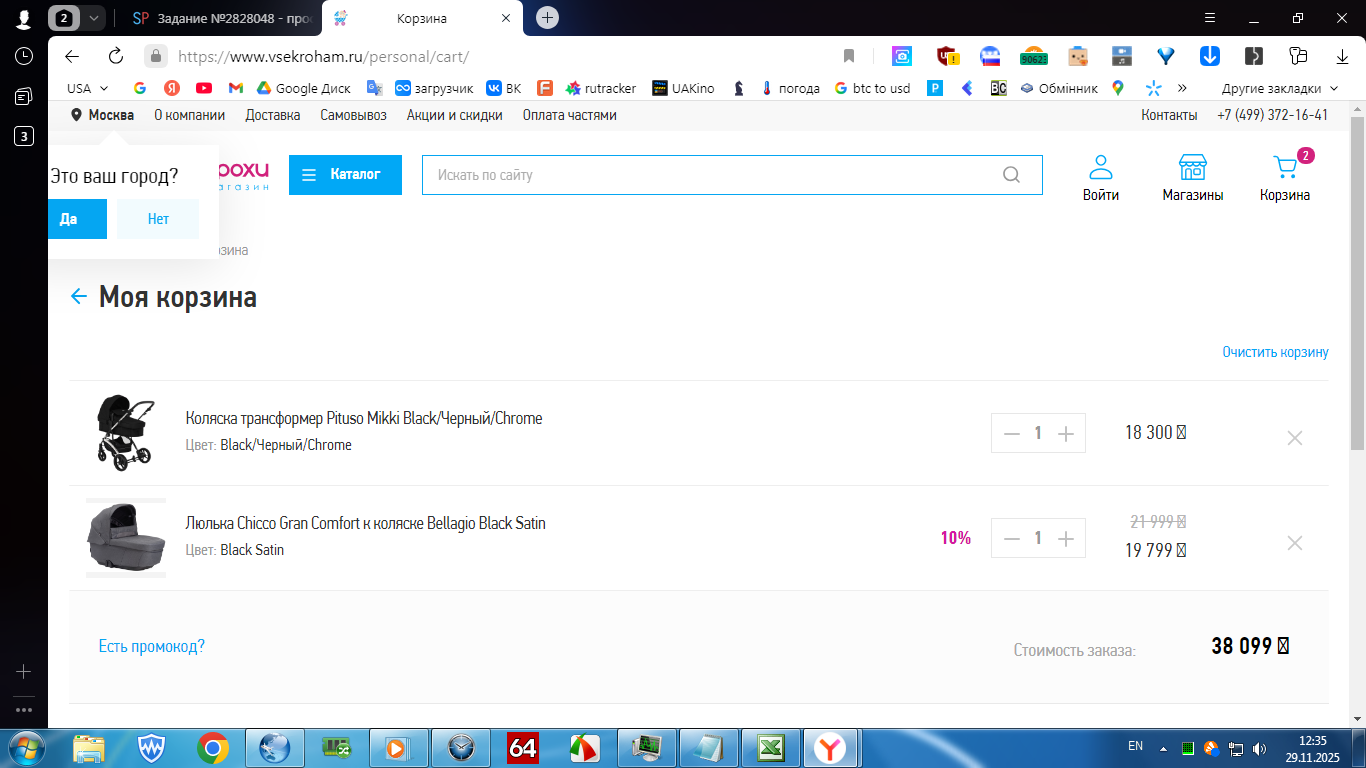
Task: Click the Chicco cradle thumbnail image
Action: coord(126,538)
